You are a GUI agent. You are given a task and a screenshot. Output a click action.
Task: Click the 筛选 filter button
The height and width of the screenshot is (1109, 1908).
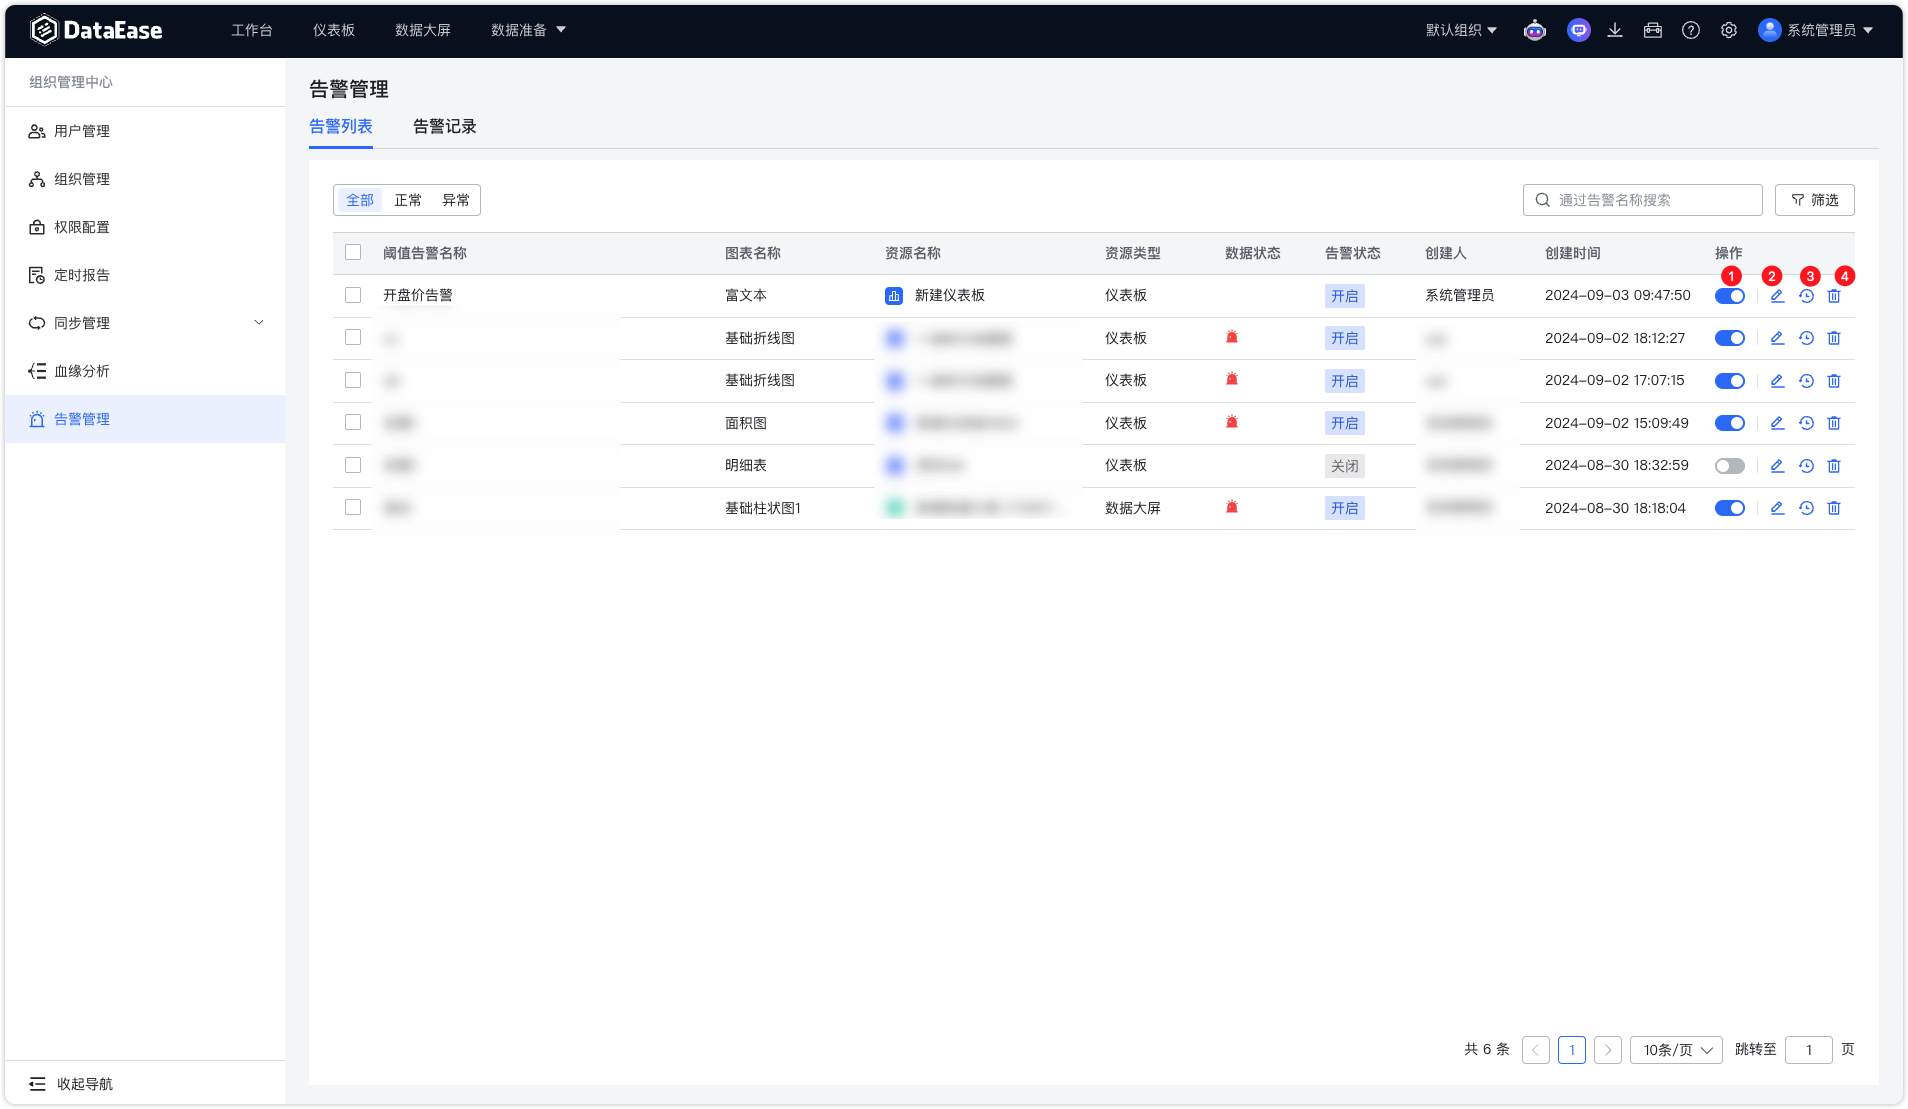(x=1815, y=200)
